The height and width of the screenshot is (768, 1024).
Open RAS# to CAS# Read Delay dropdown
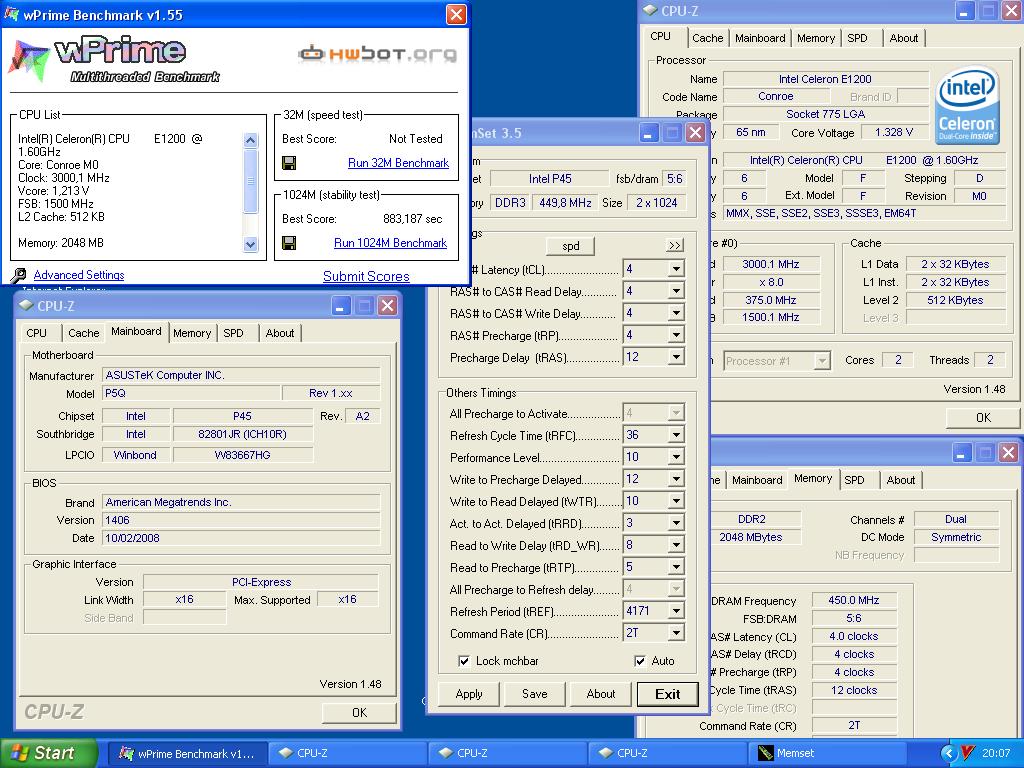[676, 291]
